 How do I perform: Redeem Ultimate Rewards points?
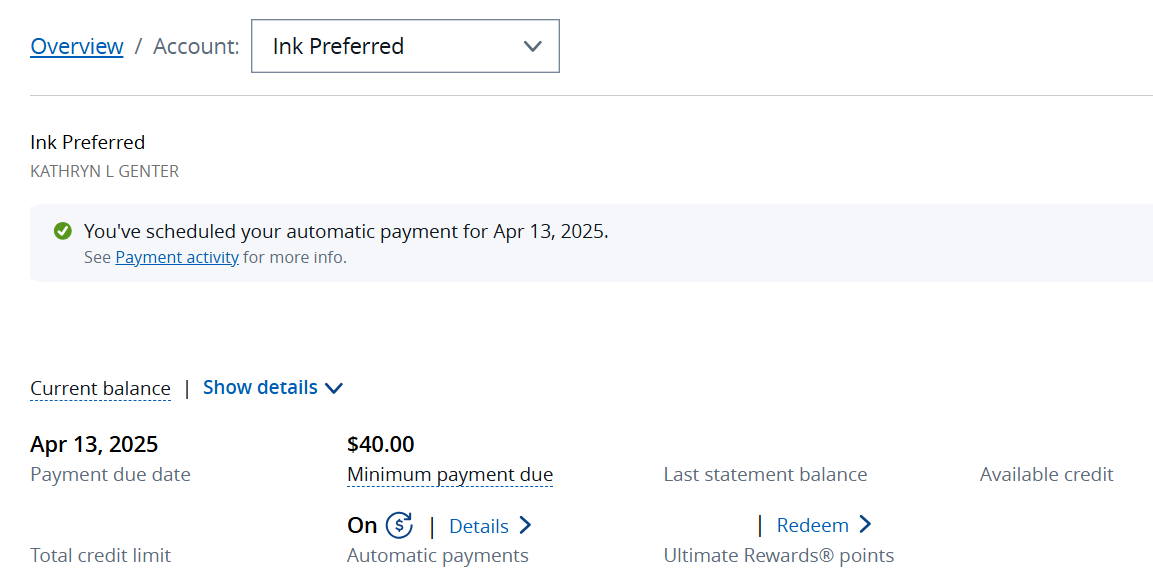[812, 524]
